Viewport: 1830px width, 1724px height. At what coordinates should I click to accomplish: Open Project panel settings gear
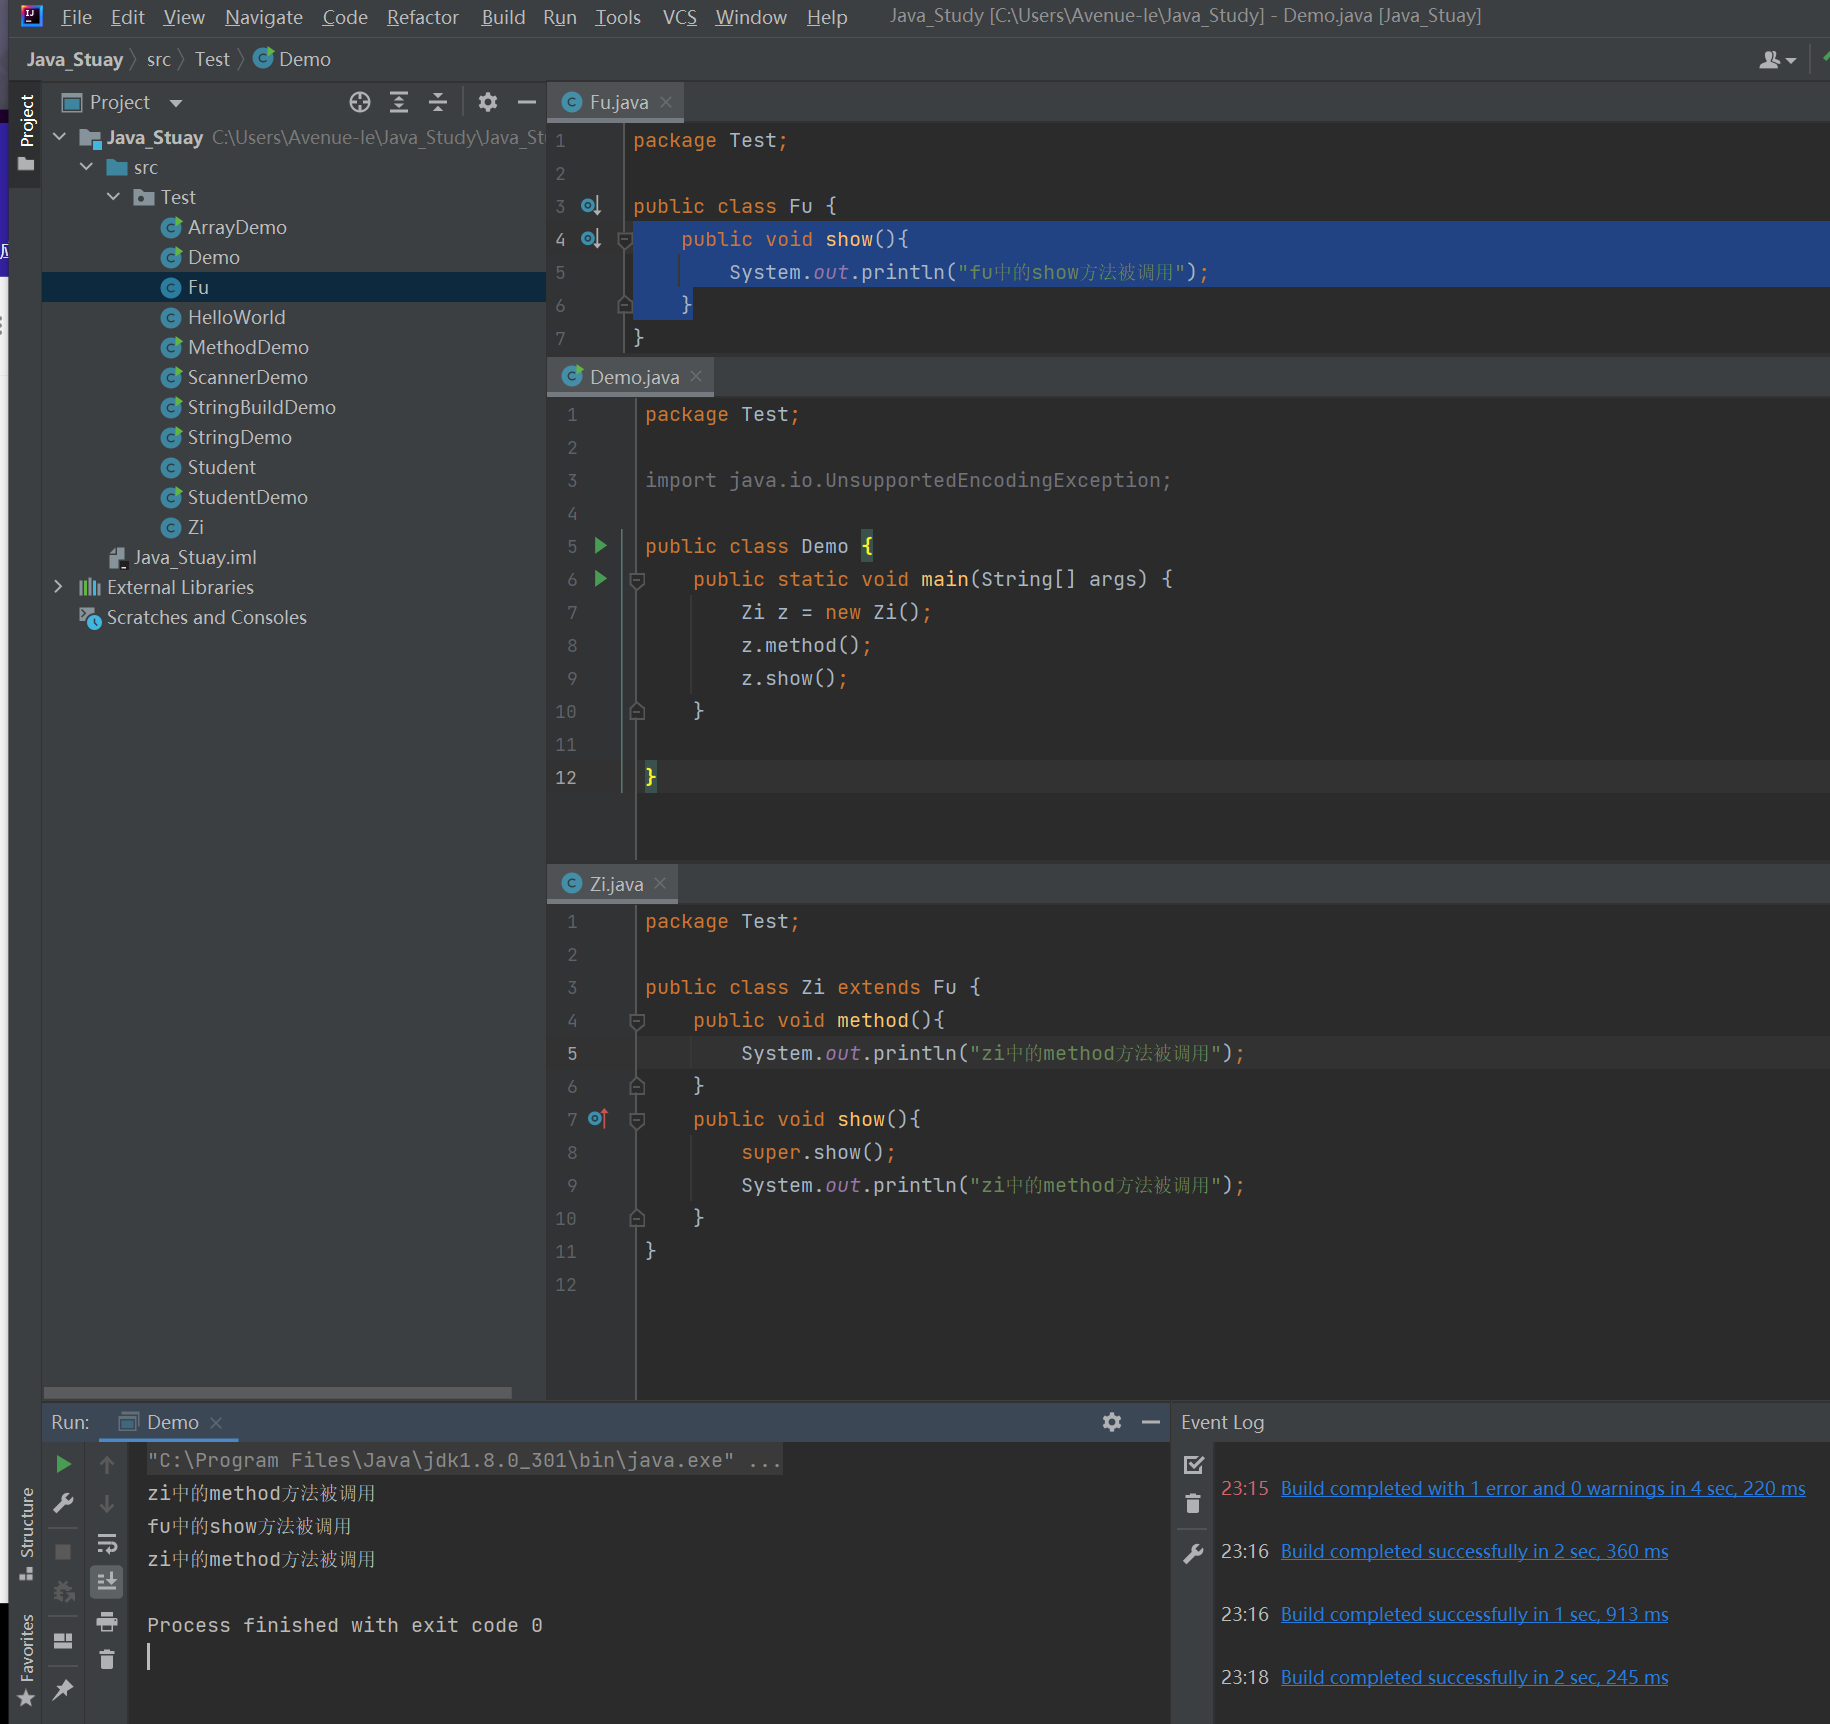coord(488,102)
